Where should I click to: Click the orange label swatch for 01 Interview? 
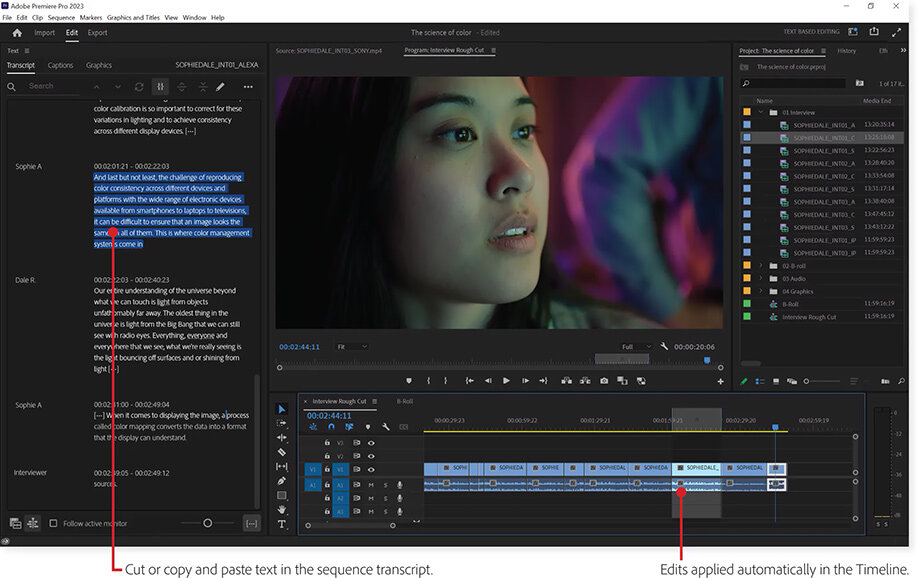point(747,112)
